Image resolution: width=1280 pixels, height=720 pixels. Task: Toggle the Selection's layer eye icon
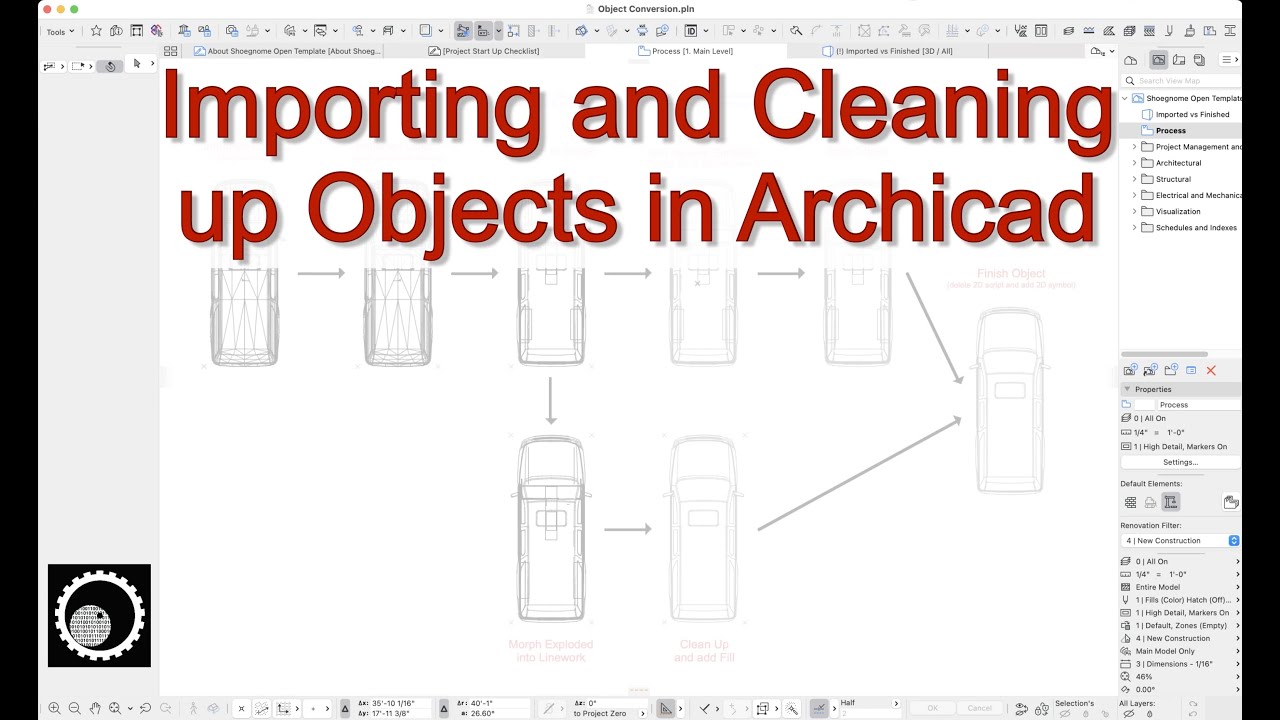pyautogui.click(x=1064, y=714)
